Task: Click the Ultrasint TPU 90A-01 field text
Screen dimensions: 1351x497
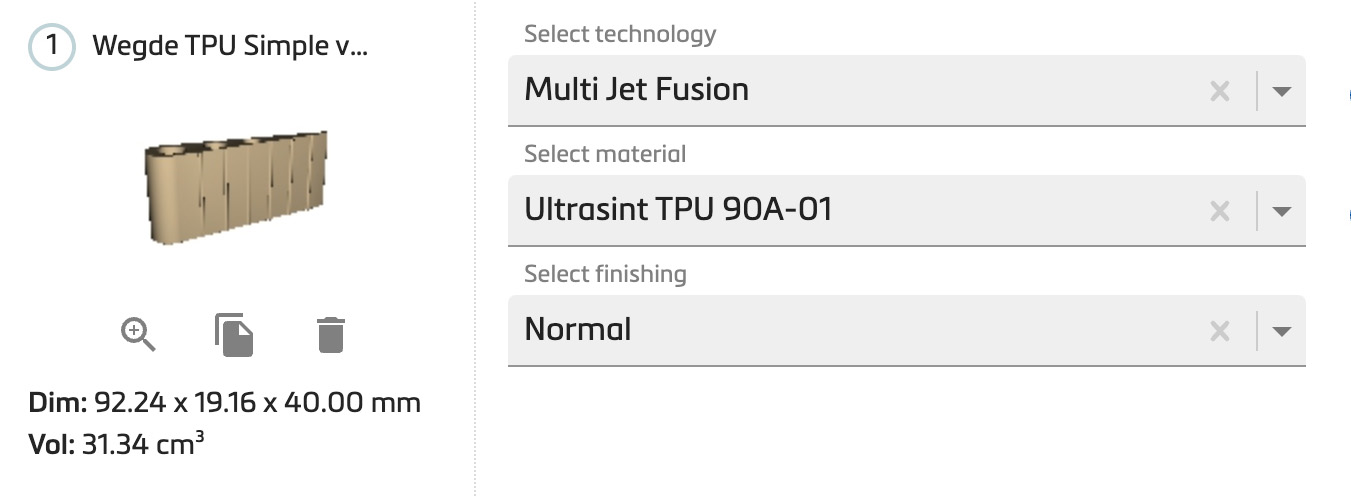Action: pyautogui.click(x=678, y=209)
